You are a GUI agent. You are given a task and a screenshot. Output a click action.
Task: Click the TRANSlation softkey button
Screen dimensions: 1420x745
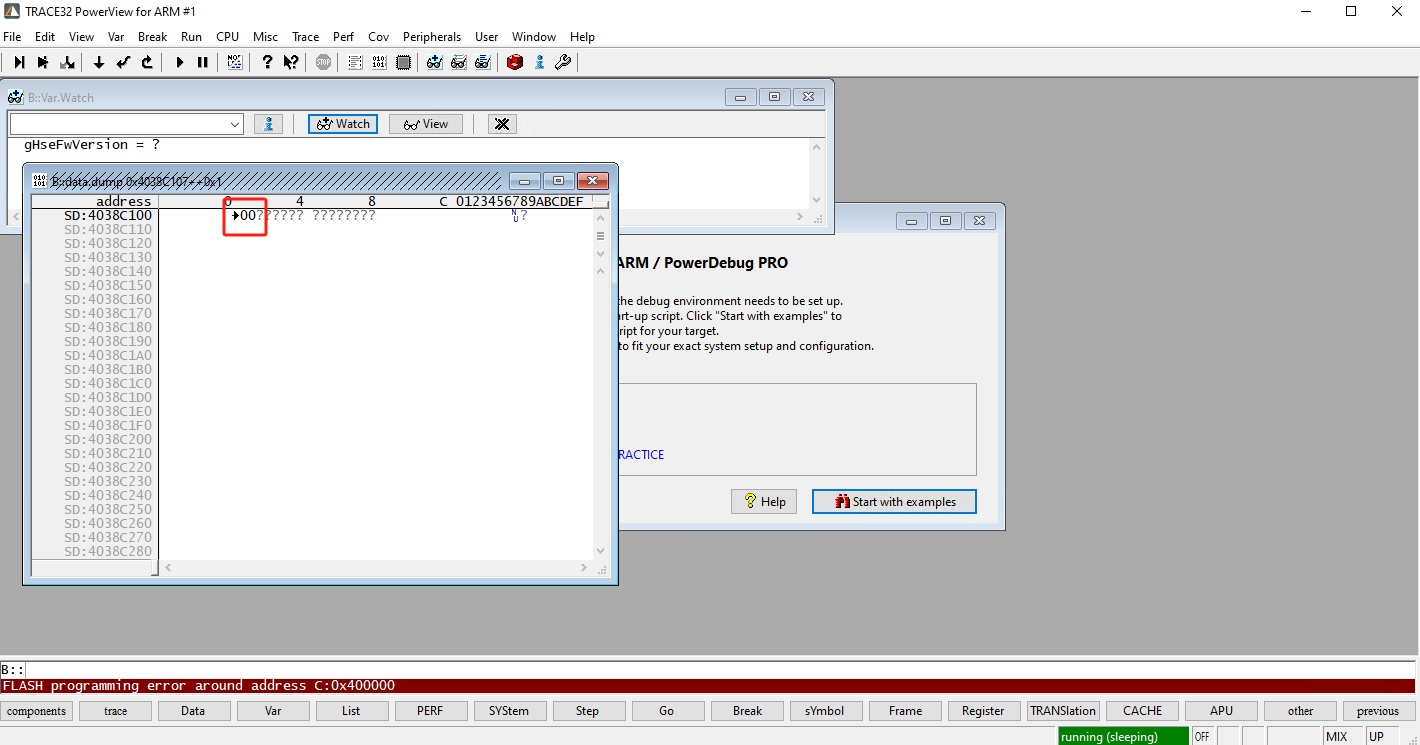point(1063,711)
